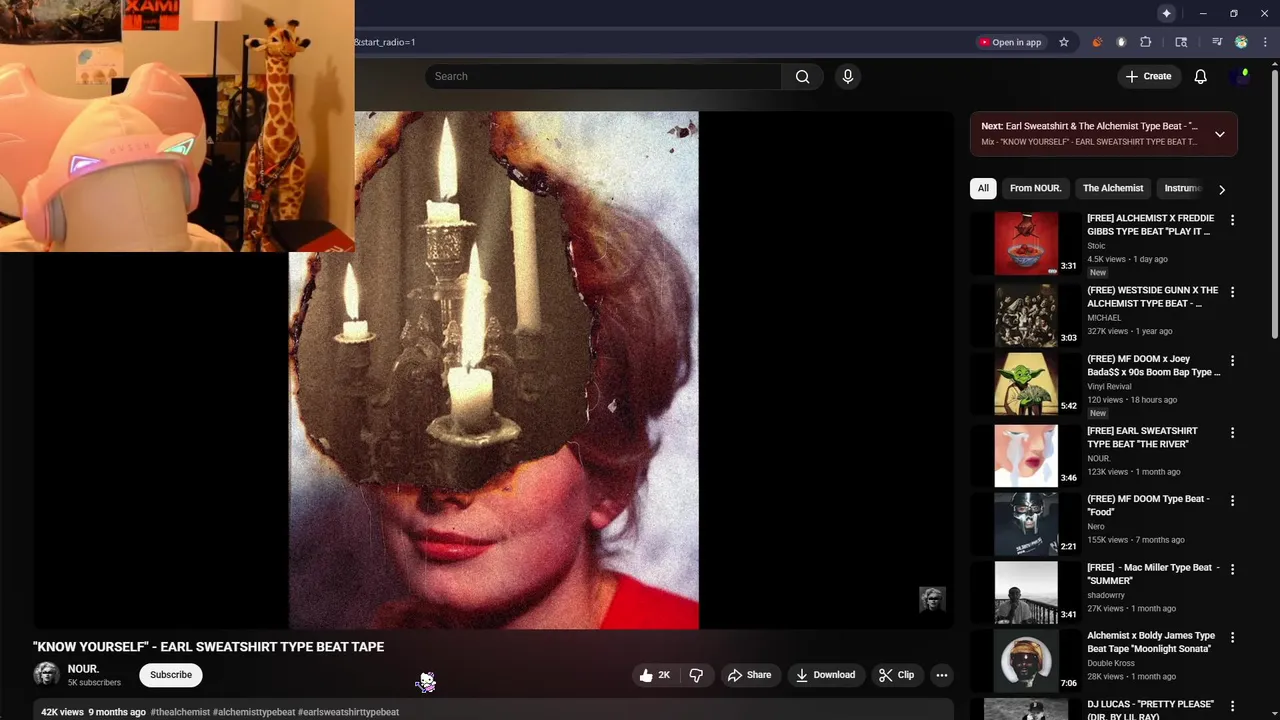
Task: Select The Alchemist filter chip
Action: (x=1112, y=188)
